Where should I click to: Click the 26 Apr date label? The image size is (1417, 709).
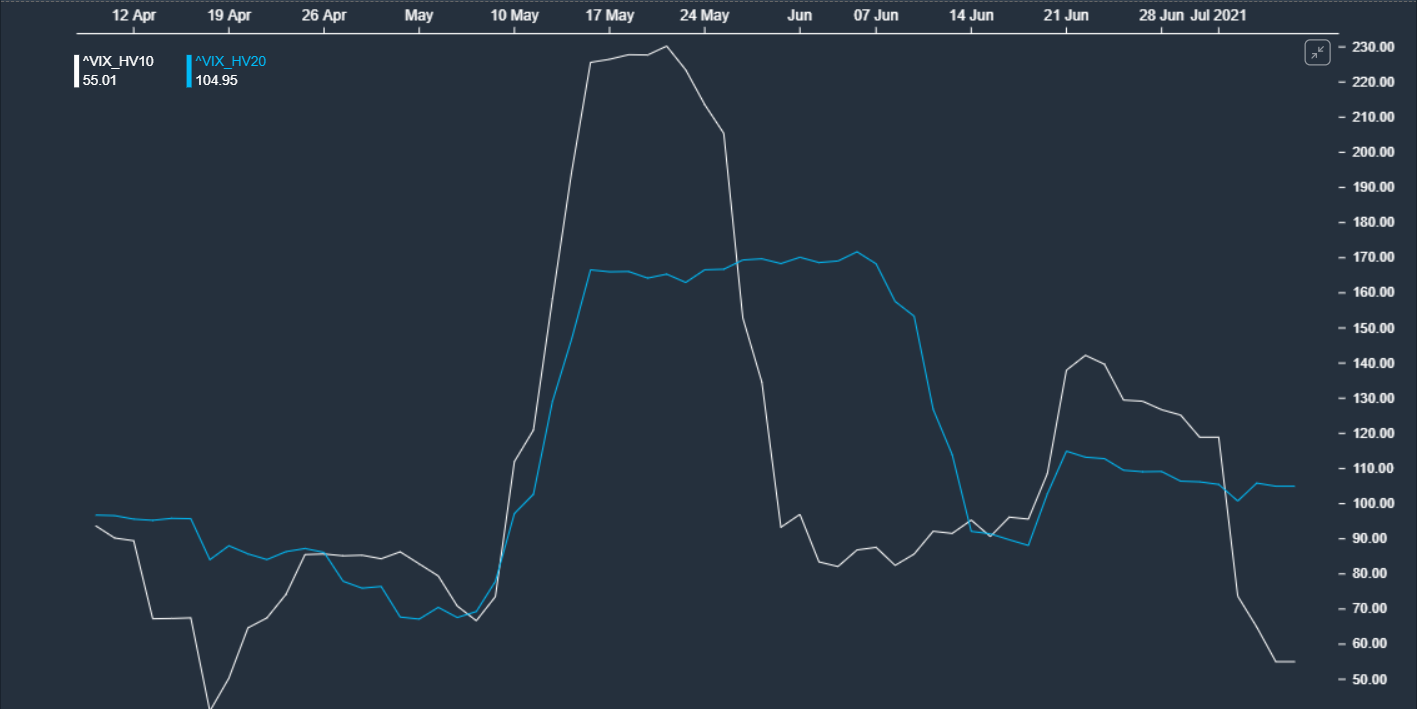324,16
